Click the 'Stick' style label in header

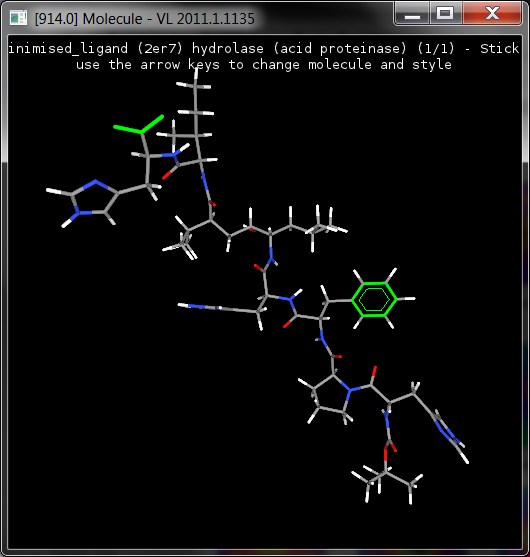[x=499, y=48]
